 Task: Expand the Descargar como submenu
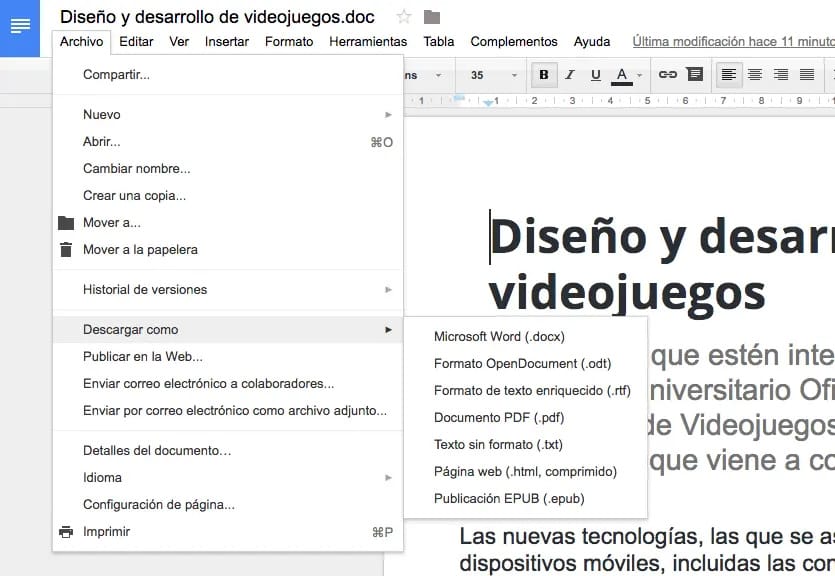[228, 330]
